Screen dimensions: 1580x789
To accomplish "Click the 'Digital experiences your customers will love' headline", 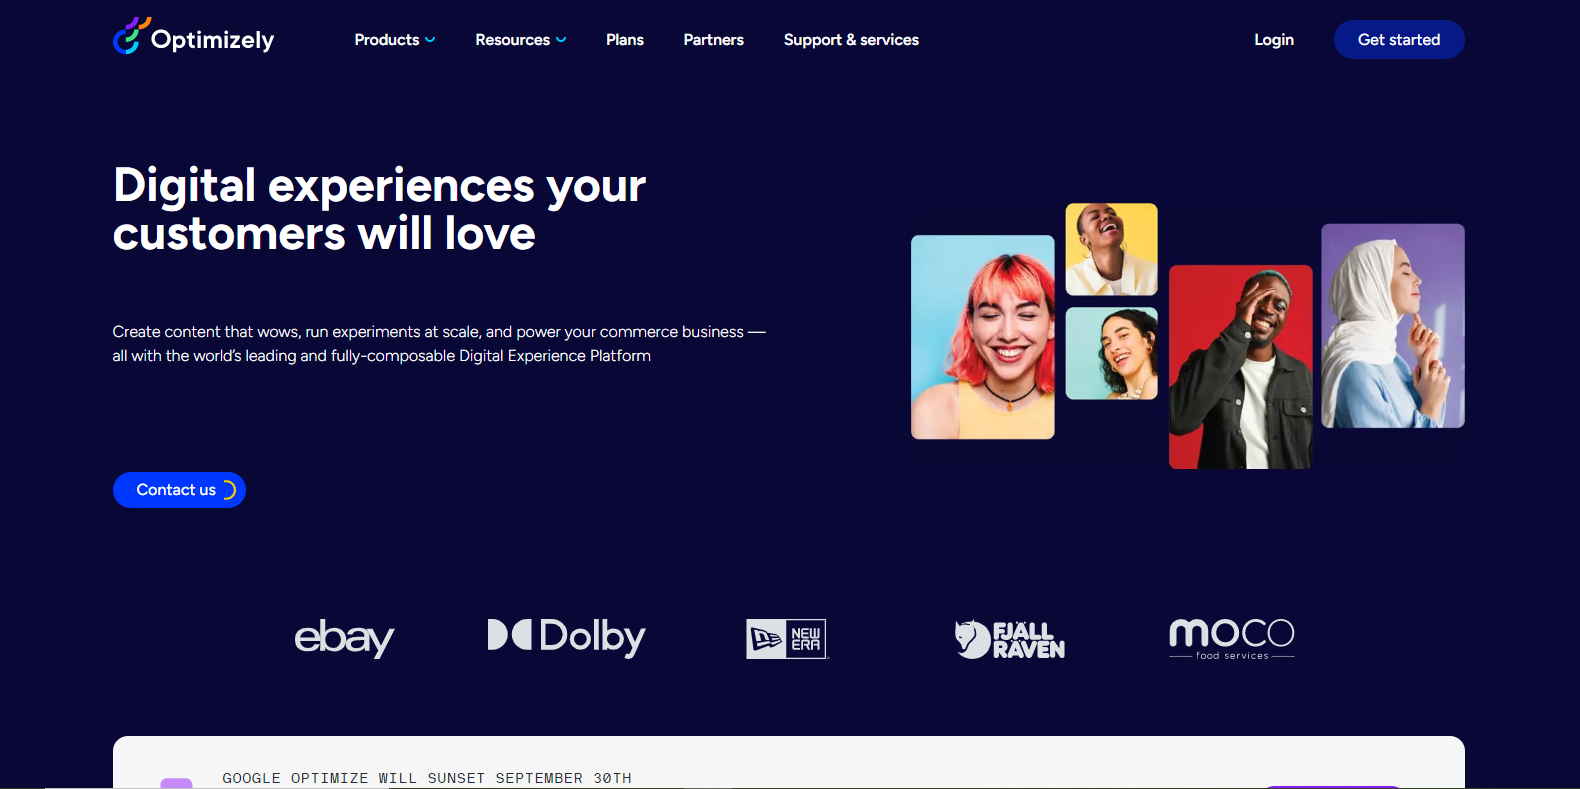I will pyautogui.click(x=379, y=209).
